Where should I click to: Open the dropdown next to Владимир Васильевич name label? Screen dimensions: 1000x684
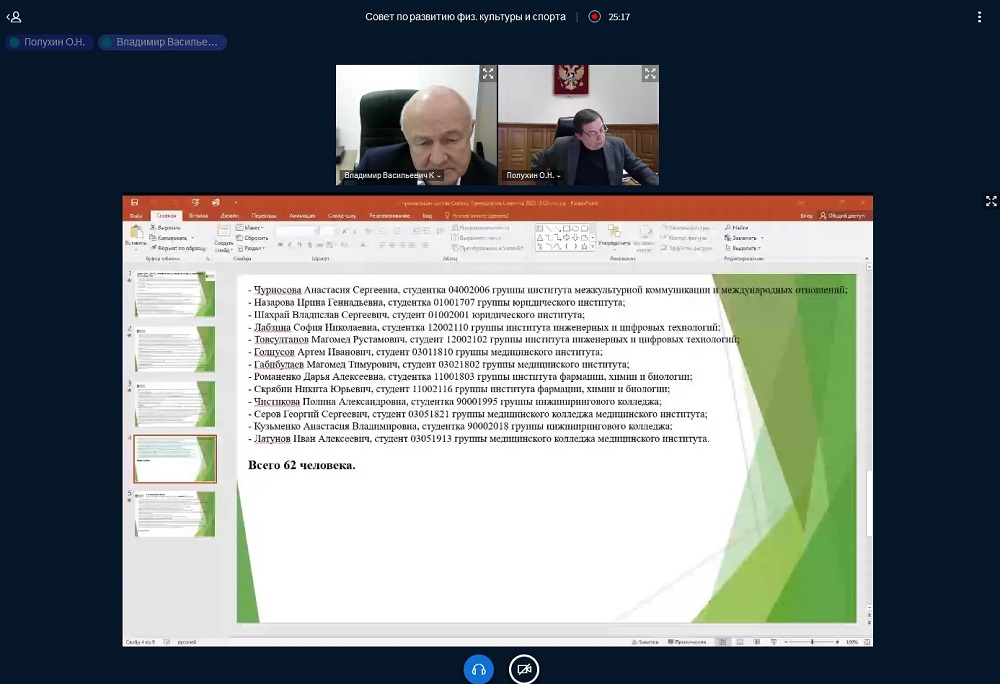(x=438, y=176)
